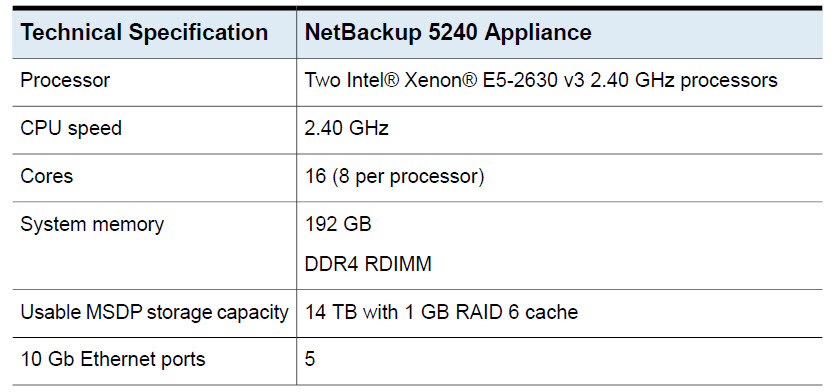Click the word RDIMM in memory cell

398,264
